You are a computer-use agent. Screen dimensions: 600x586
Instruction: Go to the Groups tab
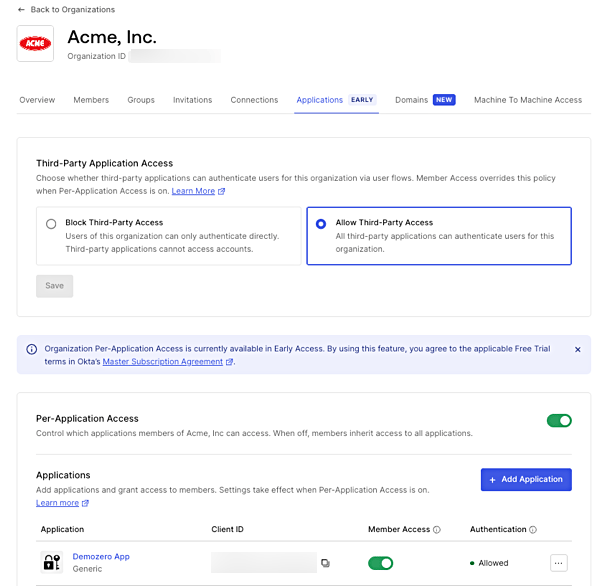point(141,100)
